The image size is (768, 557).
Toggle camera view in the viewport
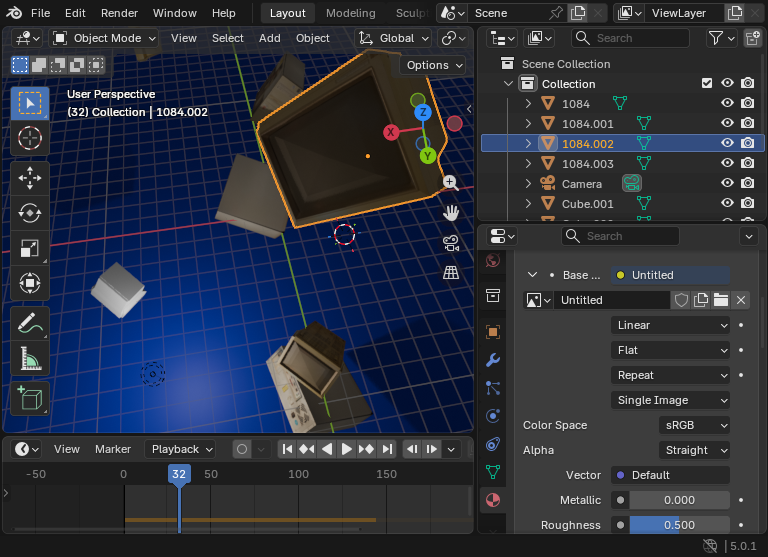451,242
